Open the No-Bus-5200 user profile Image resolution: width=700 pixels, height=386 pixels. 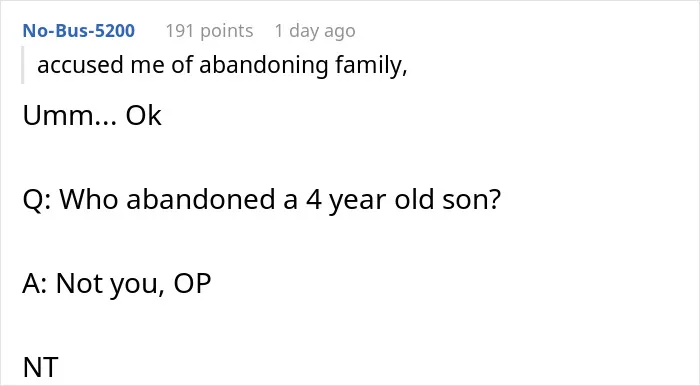pyautogui.click(x=79, y=31)
